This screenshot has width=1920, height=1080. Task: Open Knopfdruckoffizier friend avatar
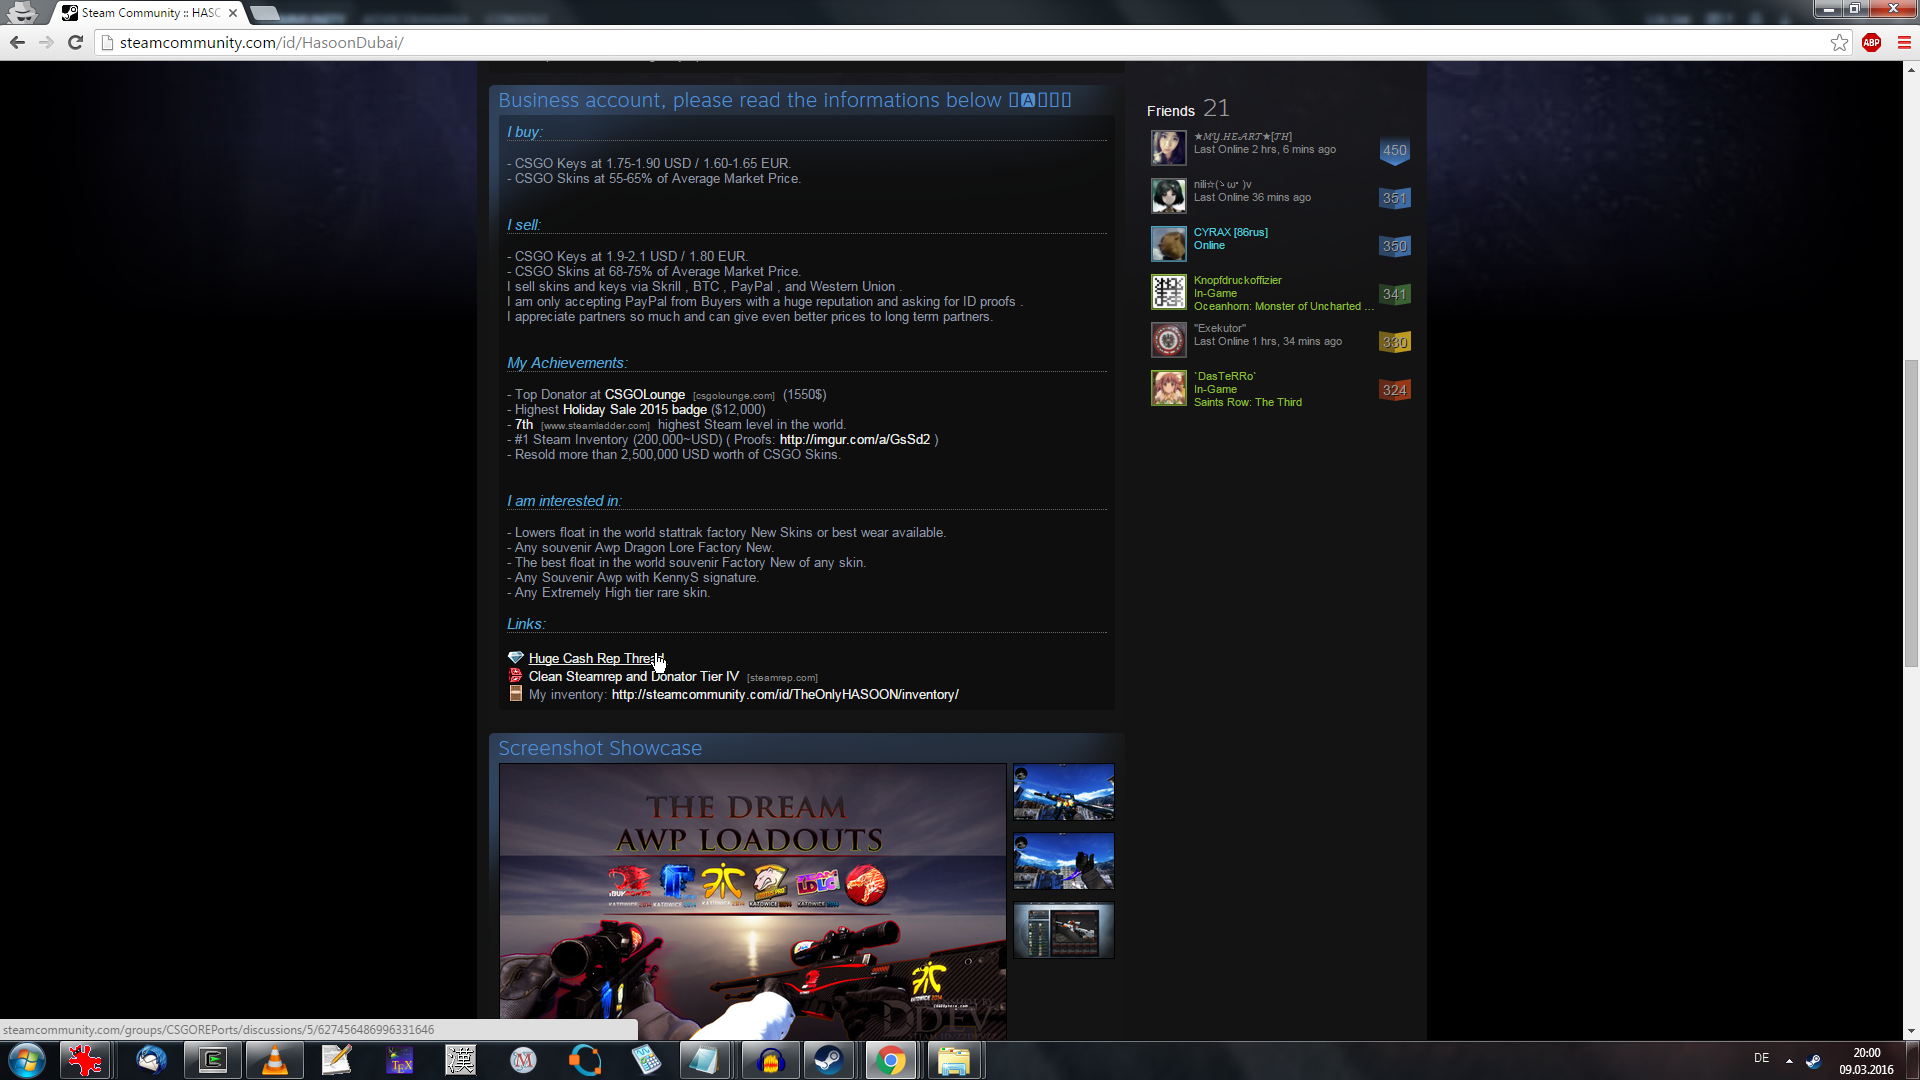pos(1168,292)
